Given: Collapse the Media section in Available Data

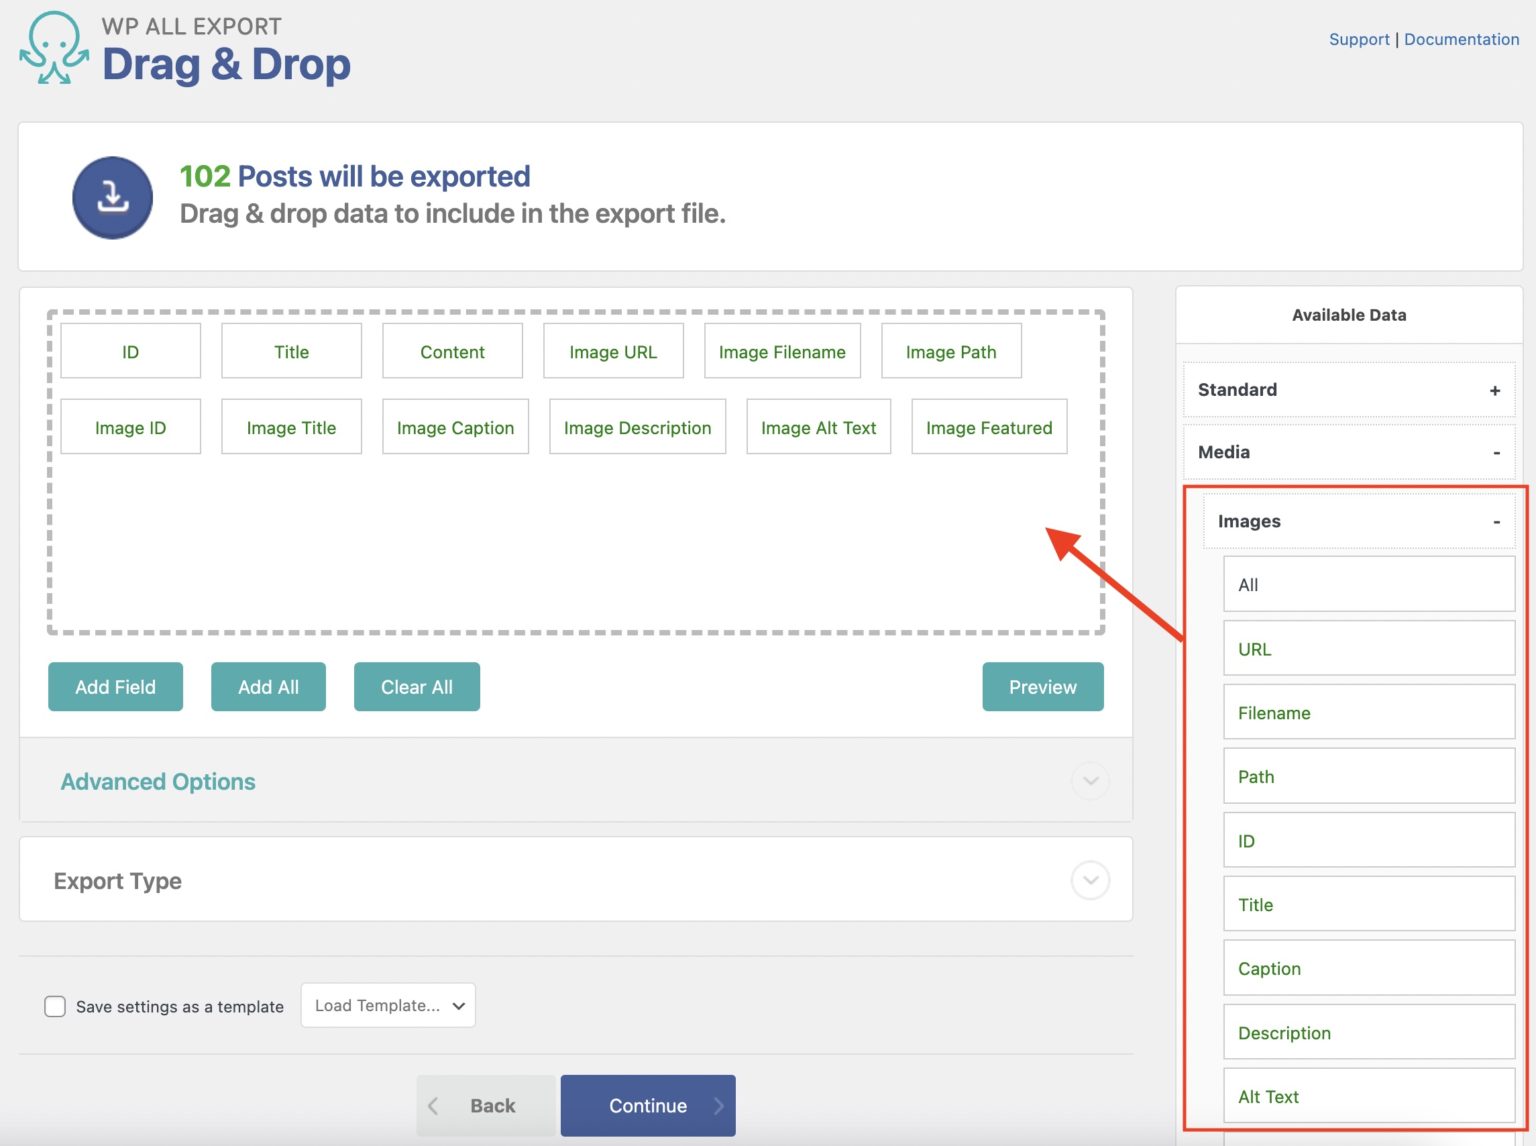Looking at the screenshot, I should (x=1494, y=452).
